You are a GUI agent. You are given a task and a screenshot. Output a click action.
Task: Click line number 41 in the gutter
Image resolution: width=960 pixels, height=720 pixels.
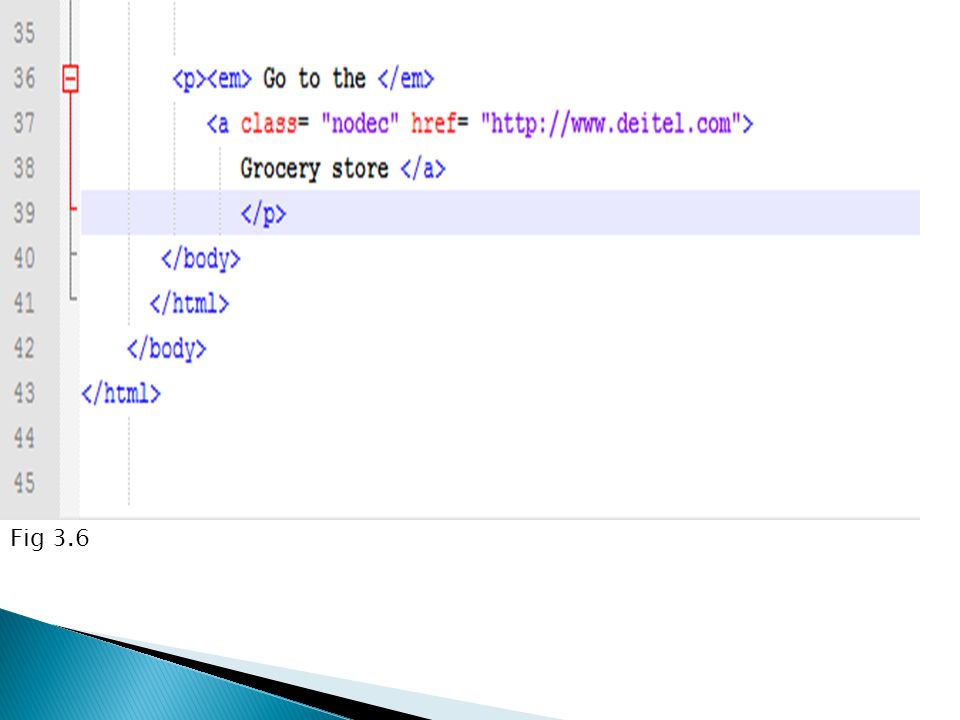click(x=24, y=303)
